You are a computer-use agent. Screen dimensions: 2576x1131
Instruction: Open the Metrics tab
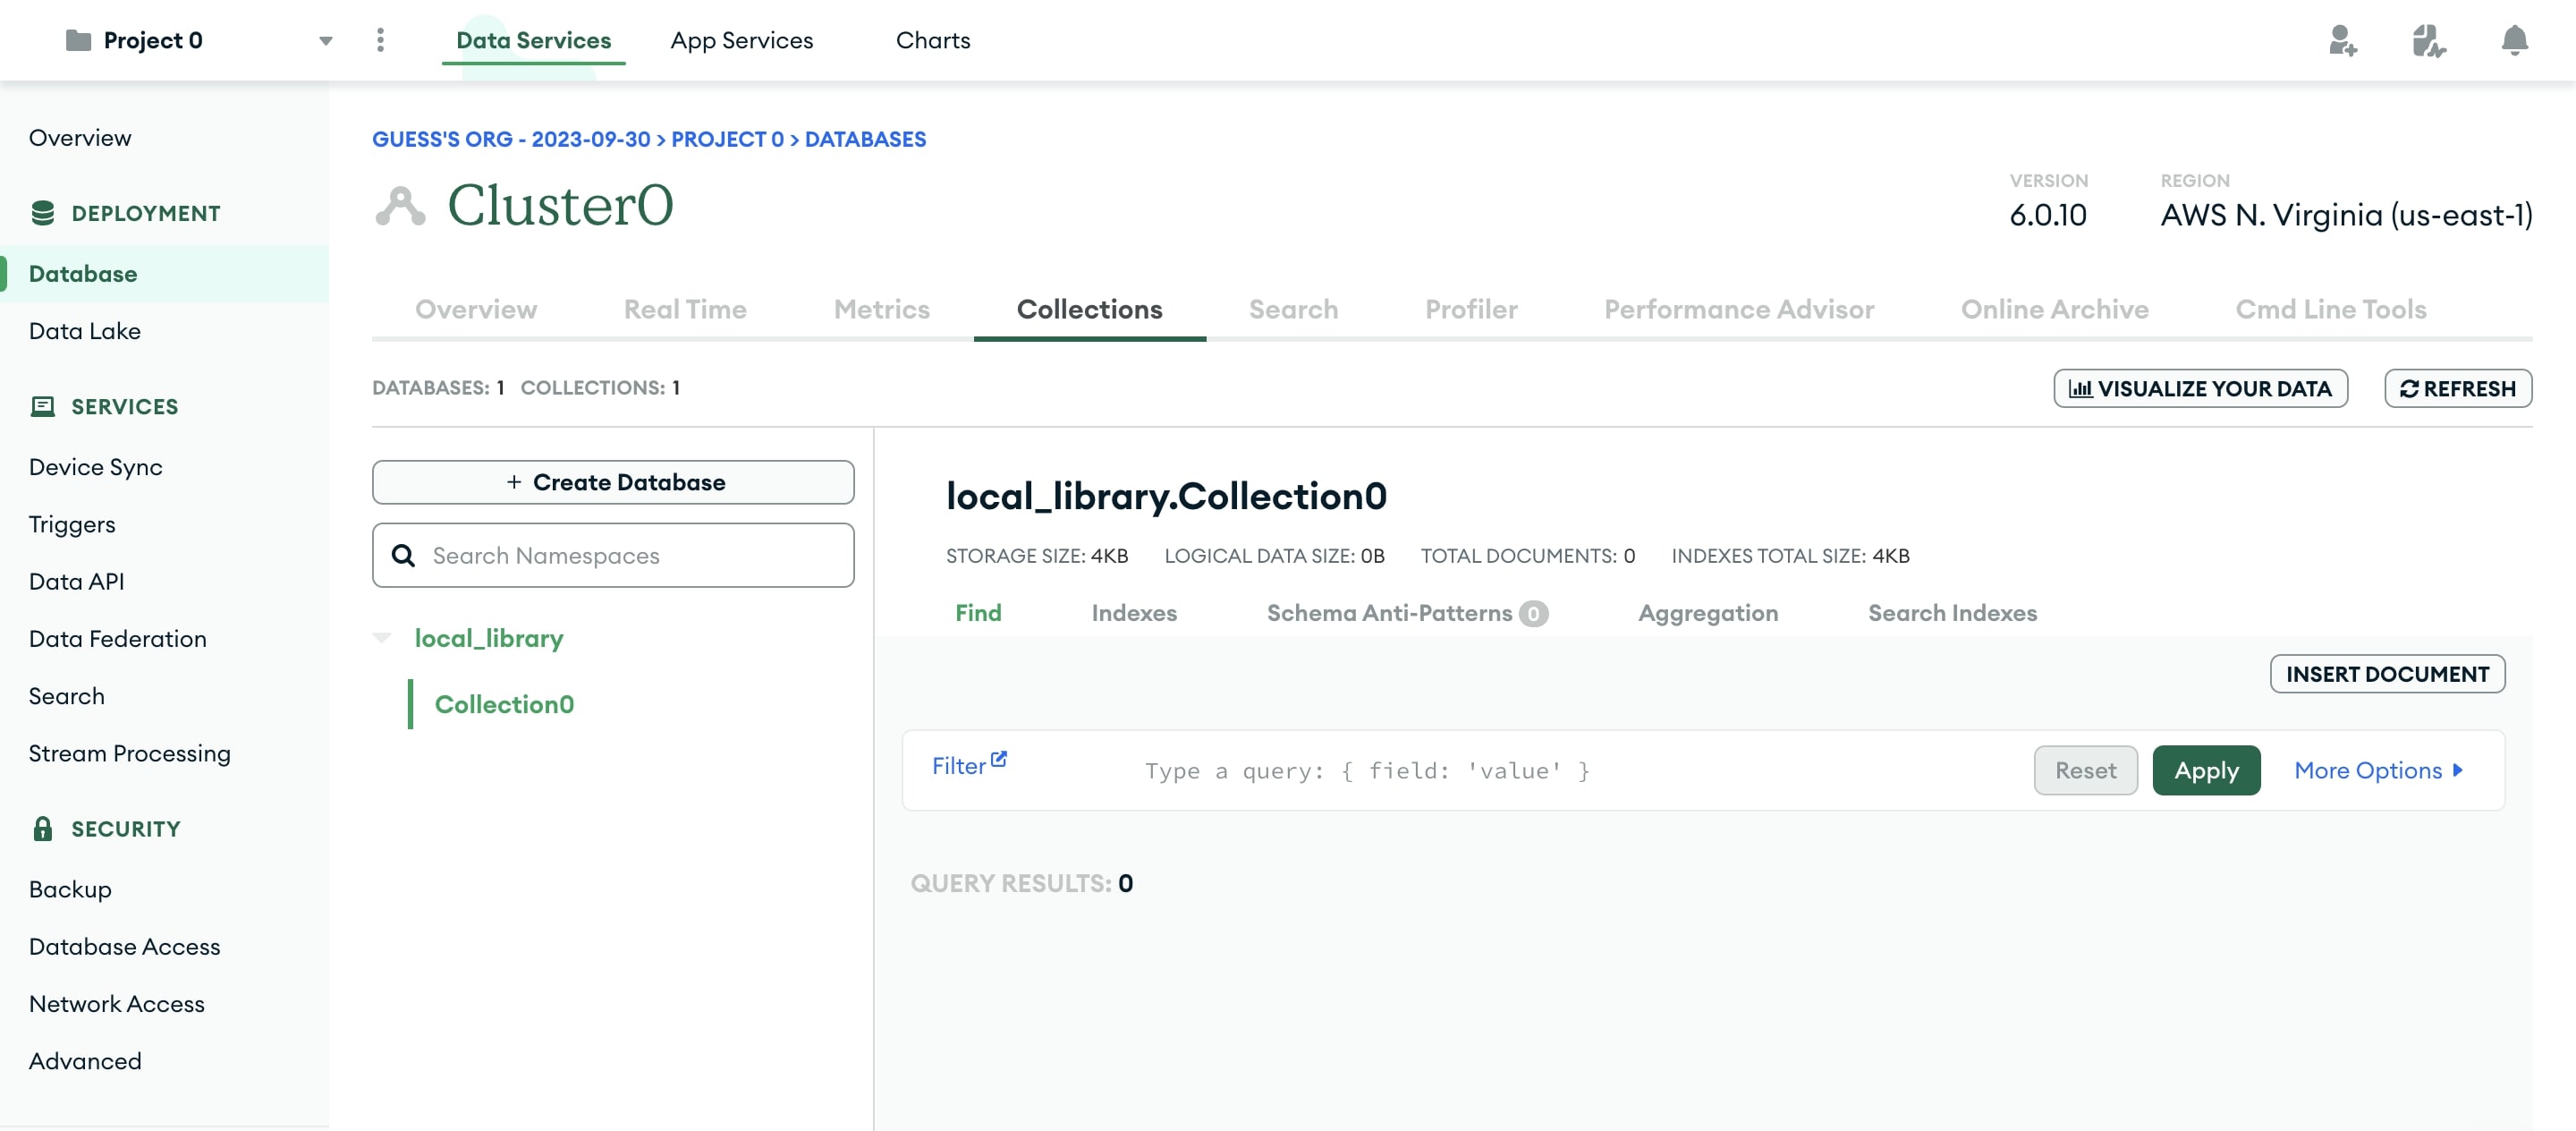881,309
